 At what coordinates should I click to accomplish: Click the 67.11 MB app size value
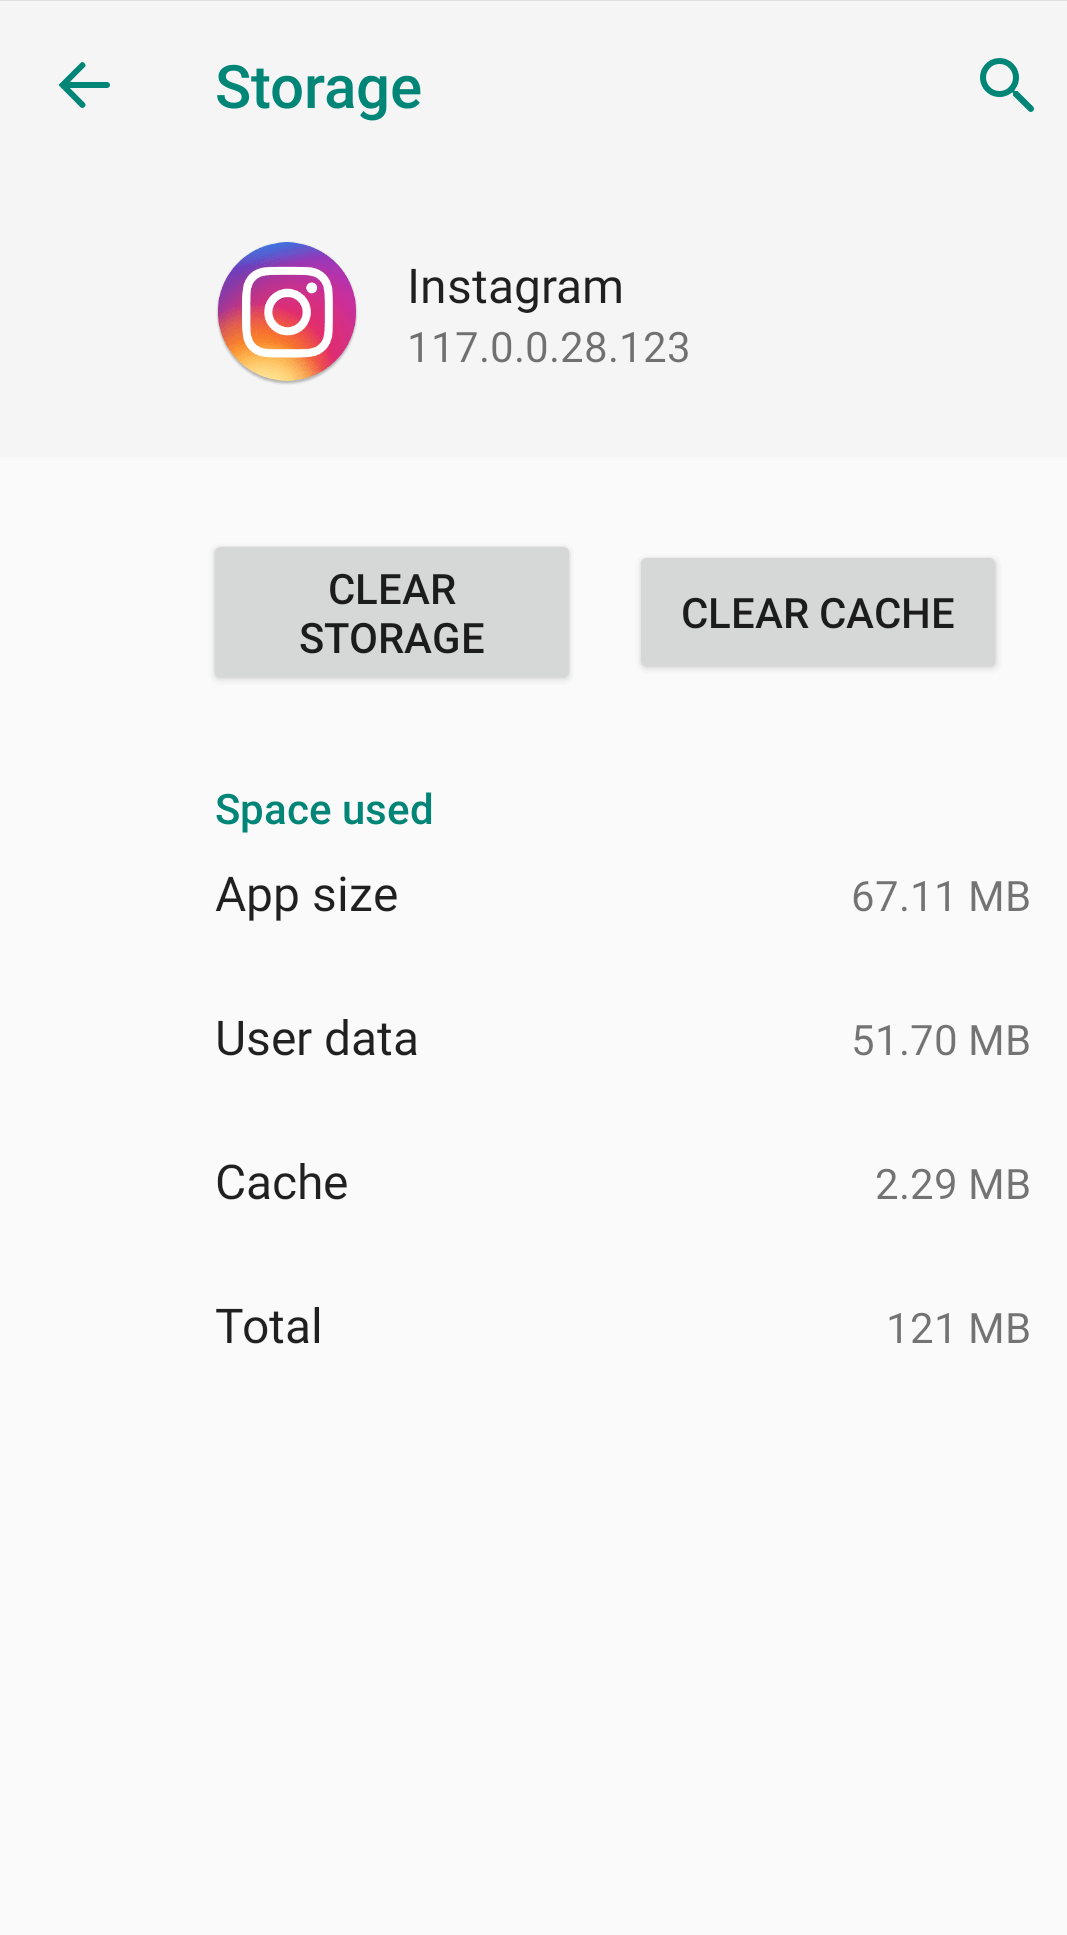click(941, 897)
